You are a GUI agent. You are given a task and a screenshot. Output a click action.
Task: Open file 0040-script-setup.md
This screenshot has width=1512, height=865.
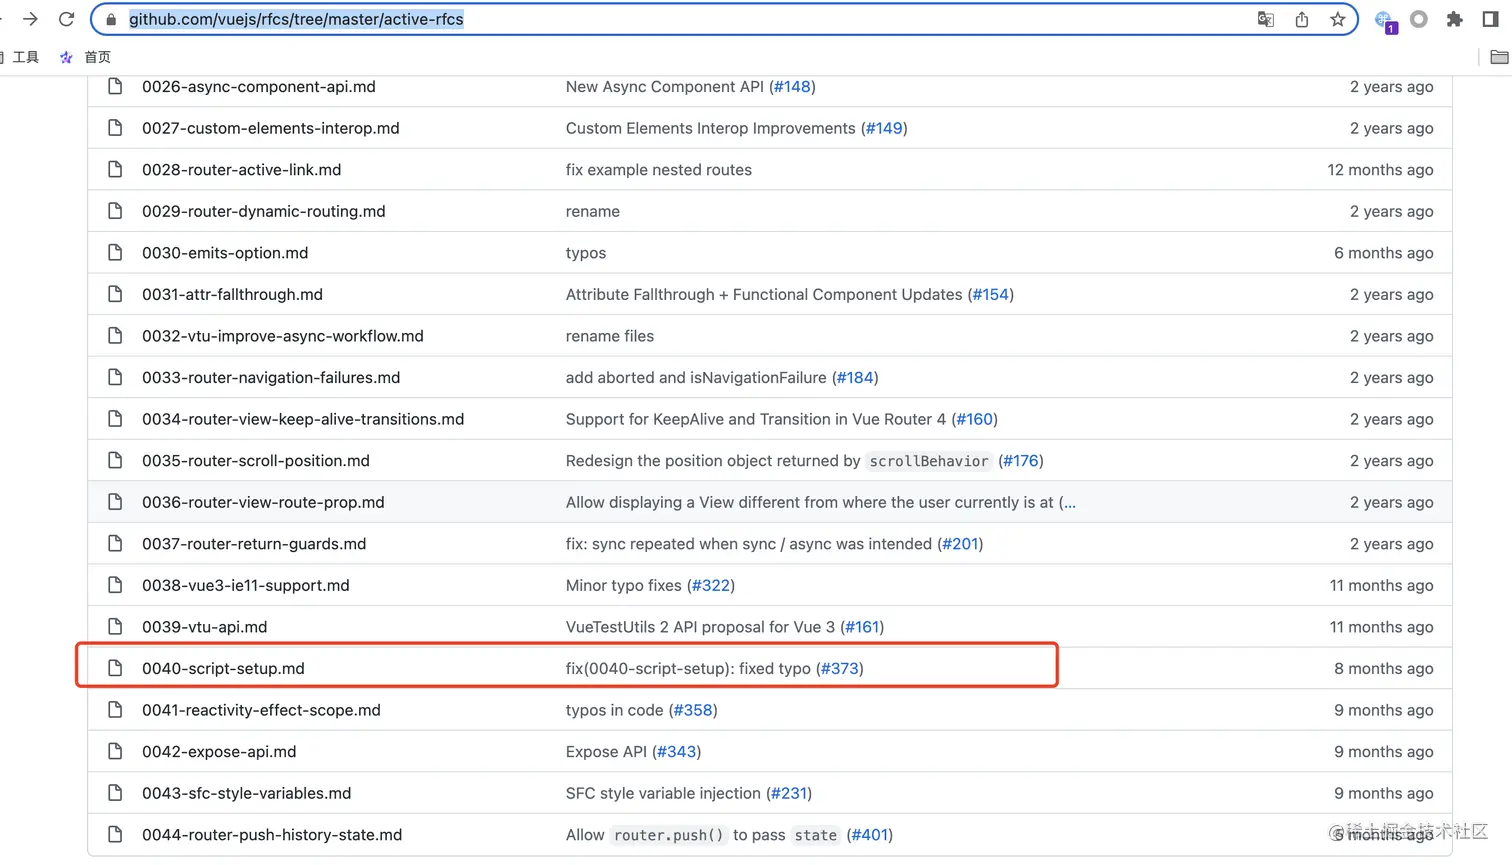(x=223, y=668)
